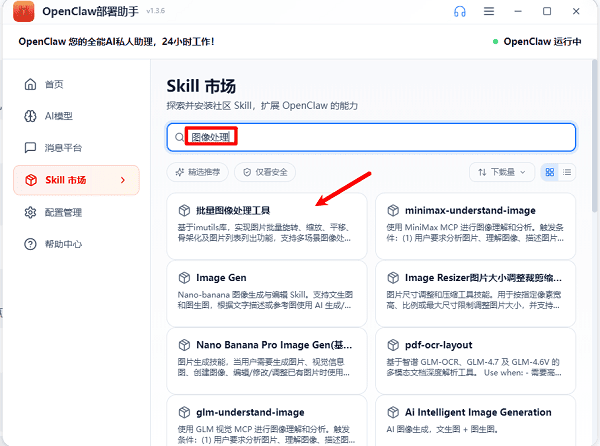Toggle the 仅看安全 filter chip
600x446 pixels.
coord(265,172)
